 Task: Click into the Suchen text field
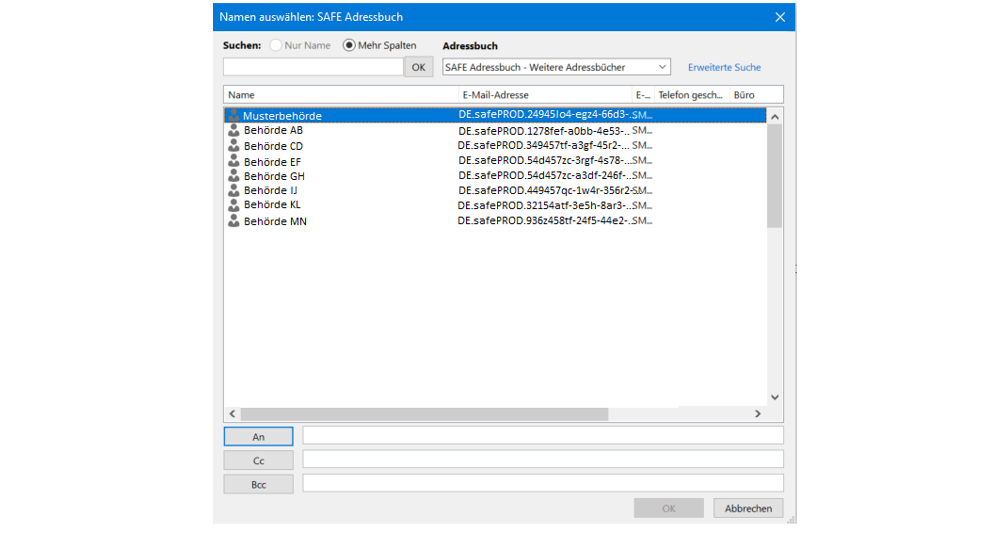tap(312, 67)
